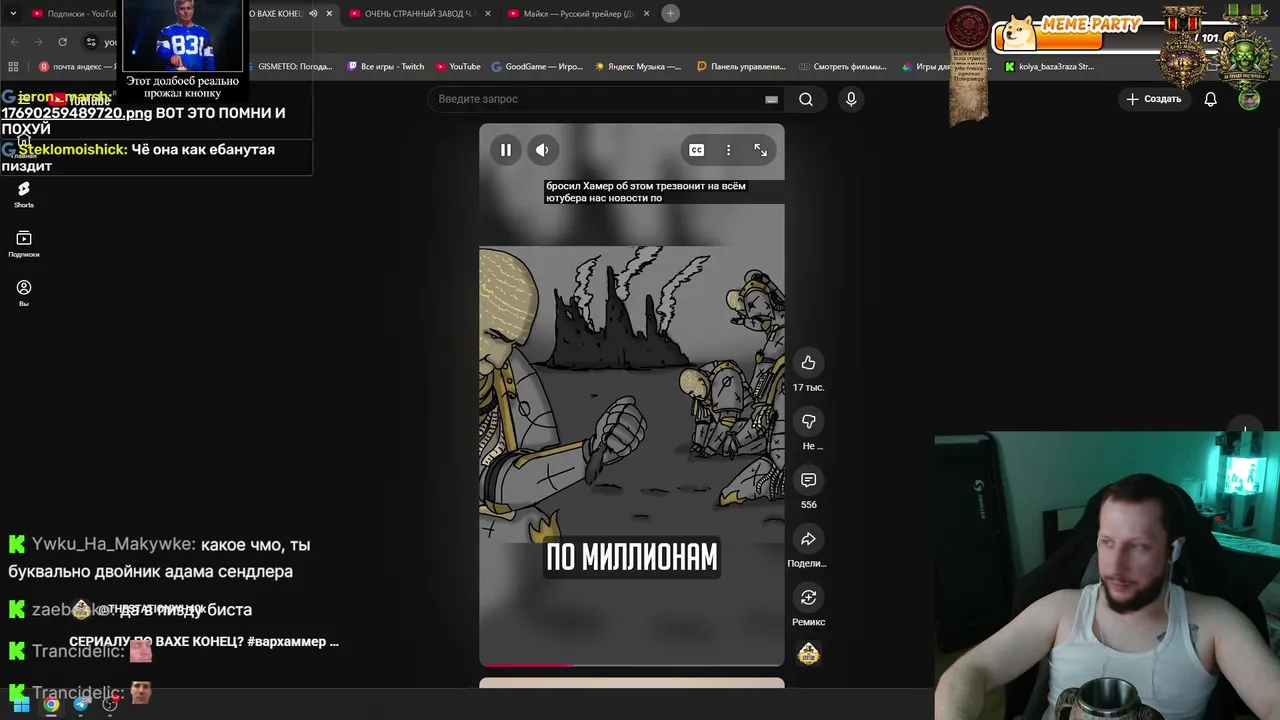
Task: Open the 'Яндекс Музыка' bookmark
Action: [x=638, y=67]
